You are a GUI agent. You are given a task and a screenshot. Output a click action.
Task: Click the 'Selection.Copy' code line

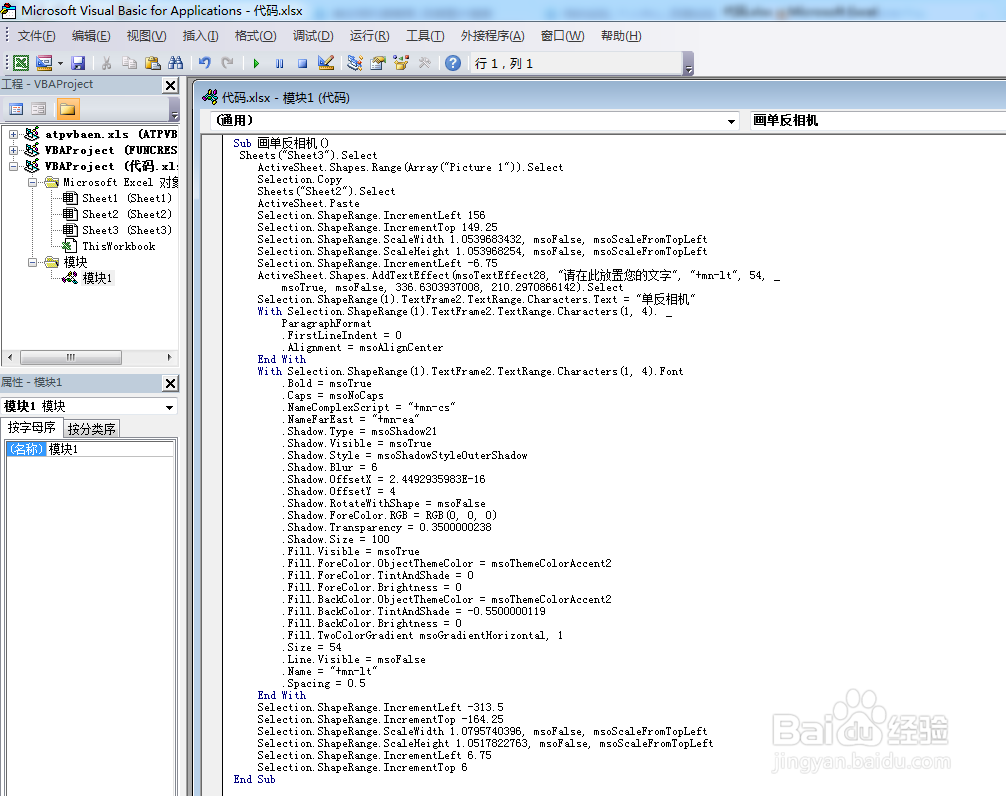click(300, 180)
